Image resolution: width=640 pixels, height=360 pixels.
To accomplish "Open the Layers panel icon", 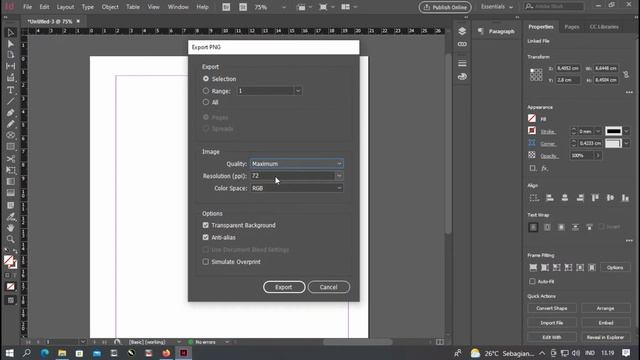I will pos(462,31).
